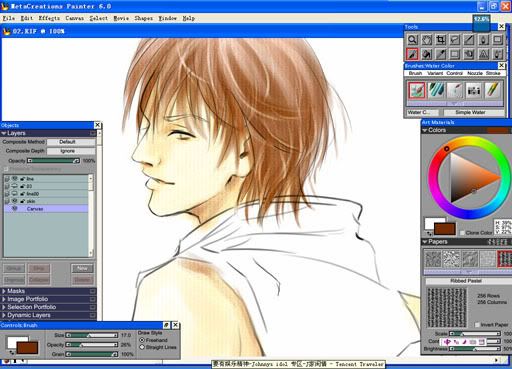
Task: Click the New layer button
Action: [x=82, y=268]
